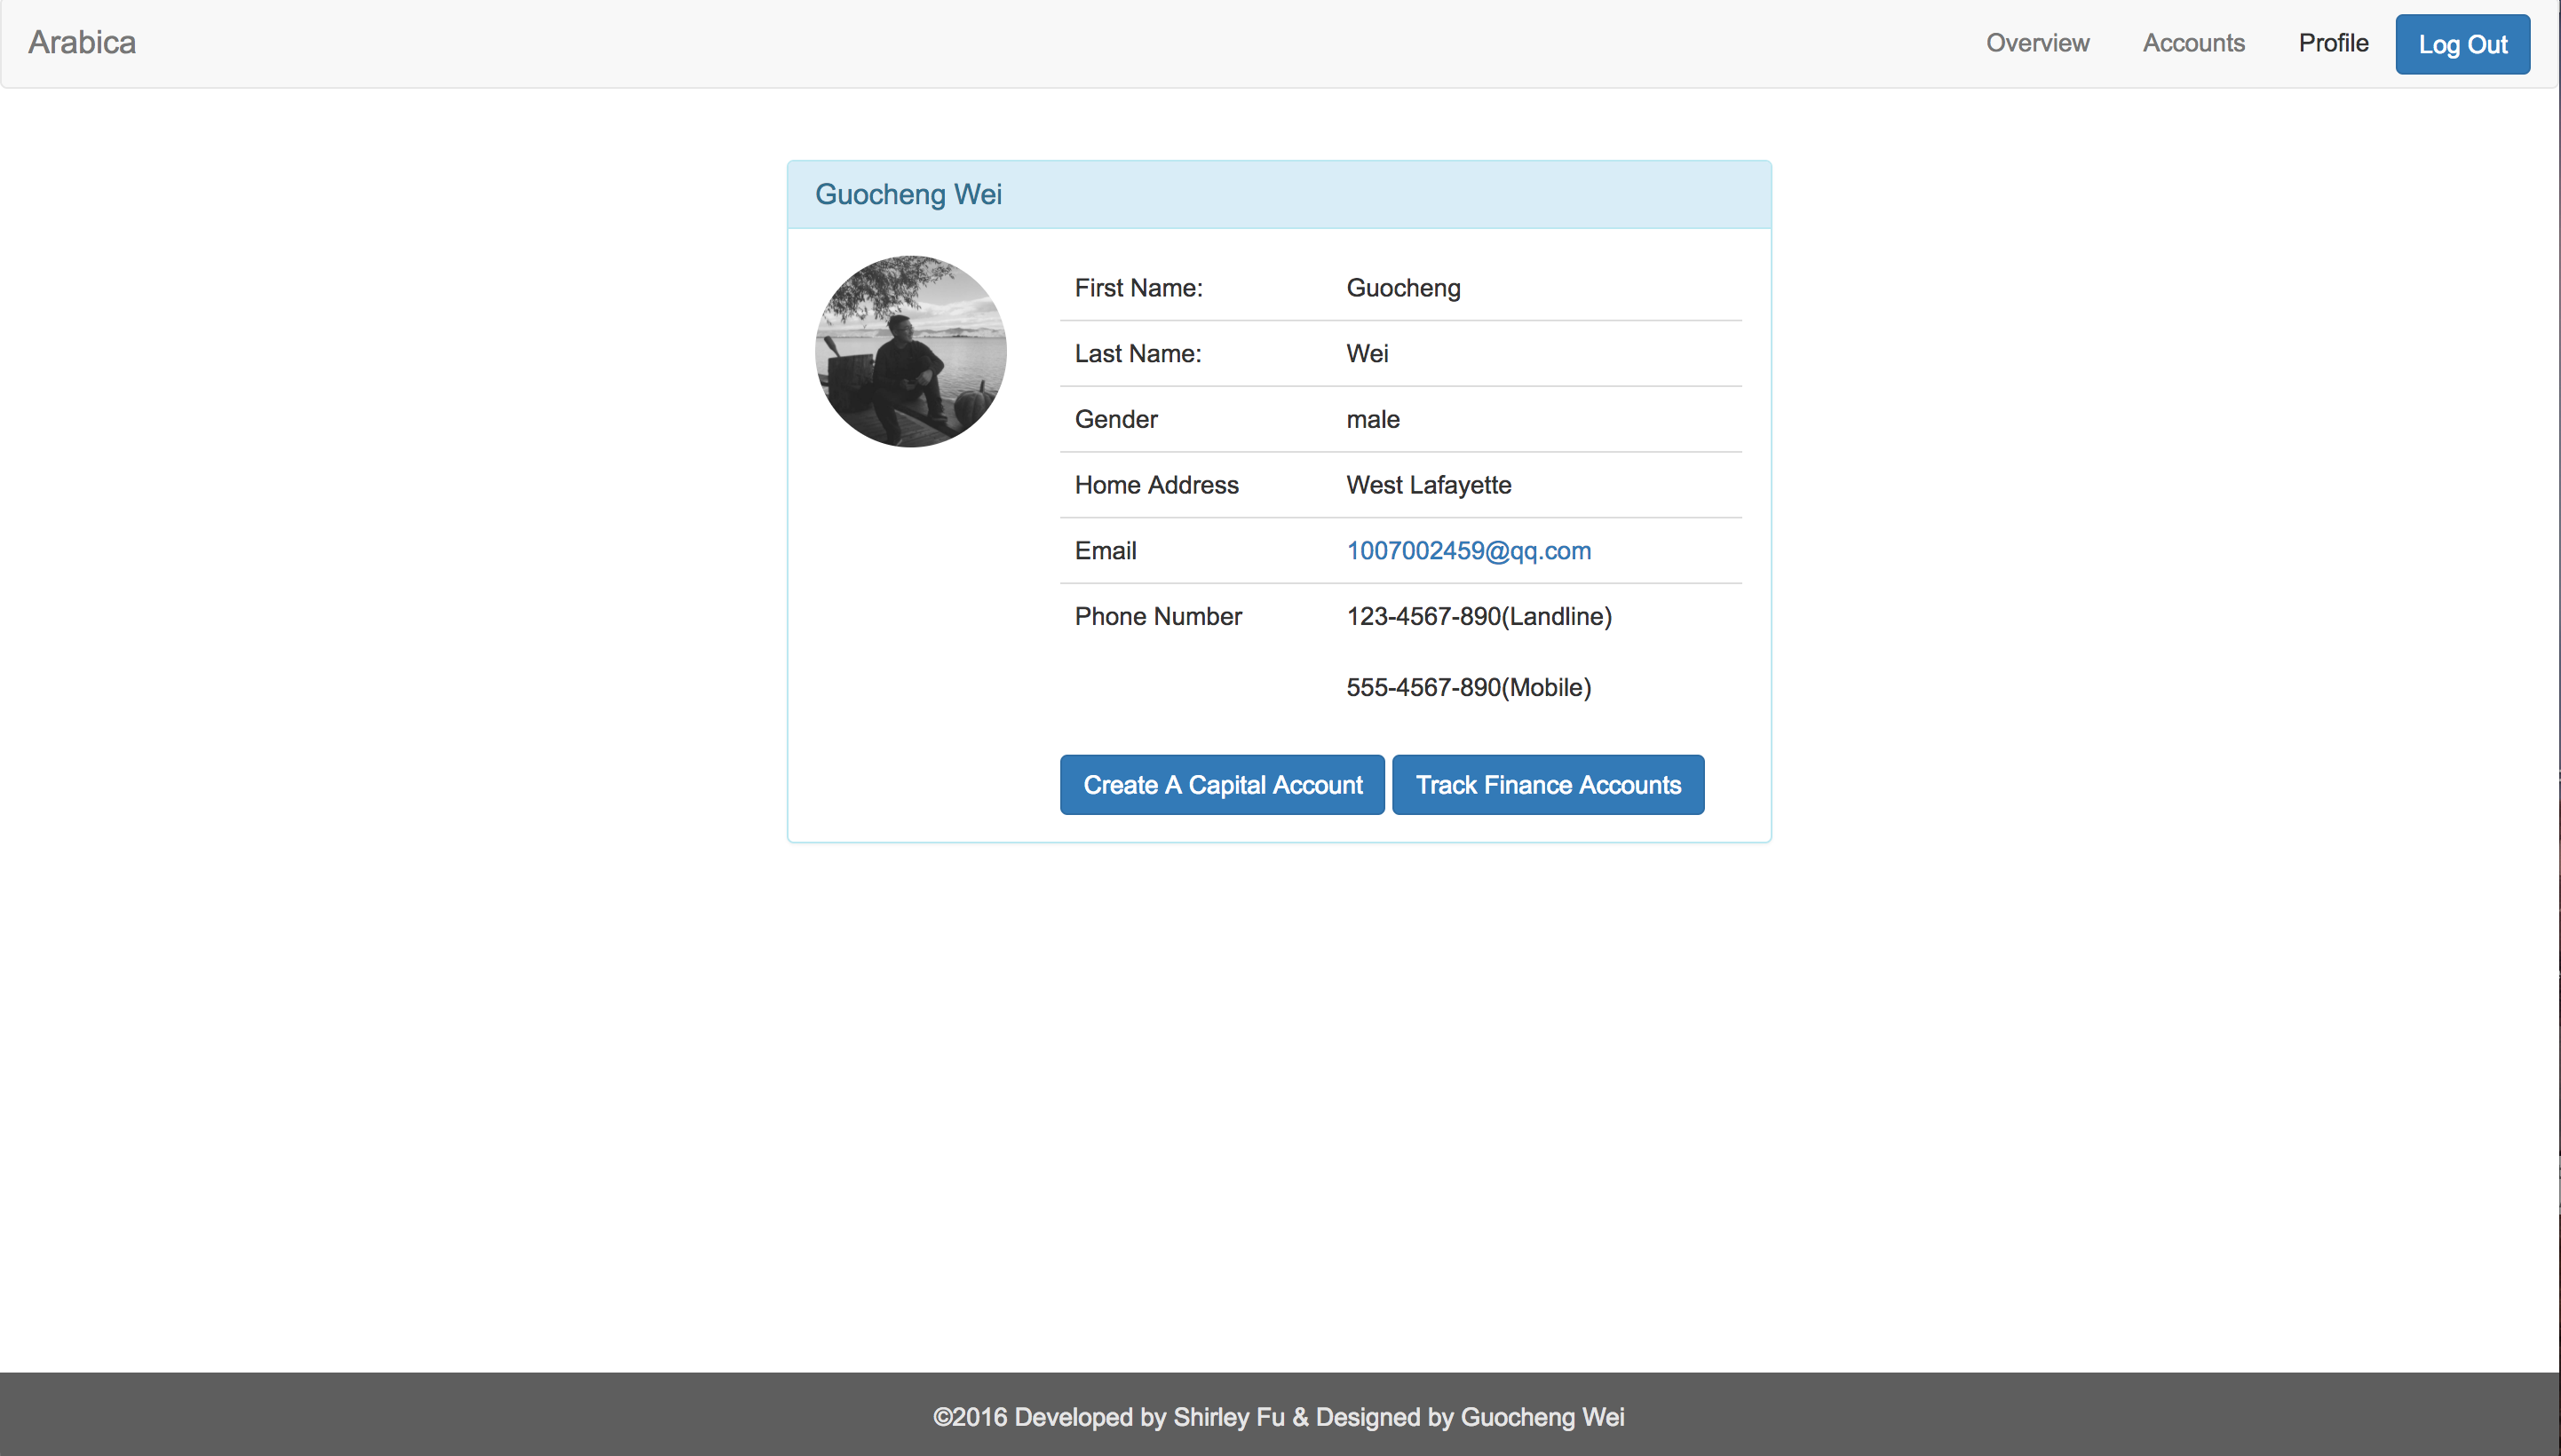The height and width of the screenshot is (1456, 2561).
Task: Click the landline phone number 123-4567-890
Action: pos(1478,616)
